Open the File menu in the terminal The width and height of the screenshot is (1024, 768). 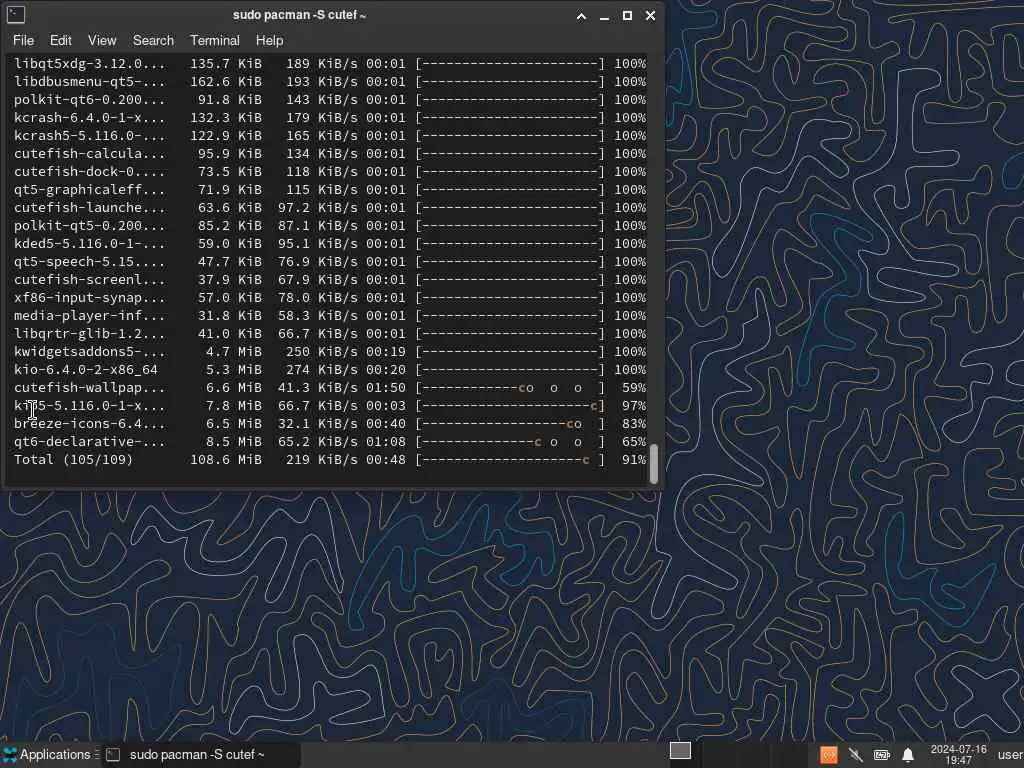(x=24, y=40)
